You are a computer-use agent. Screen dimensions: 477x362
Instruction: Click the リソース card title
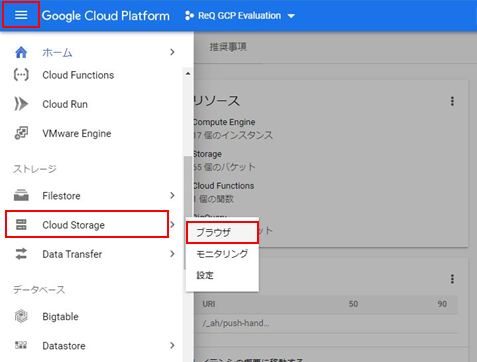click(217, 101)
